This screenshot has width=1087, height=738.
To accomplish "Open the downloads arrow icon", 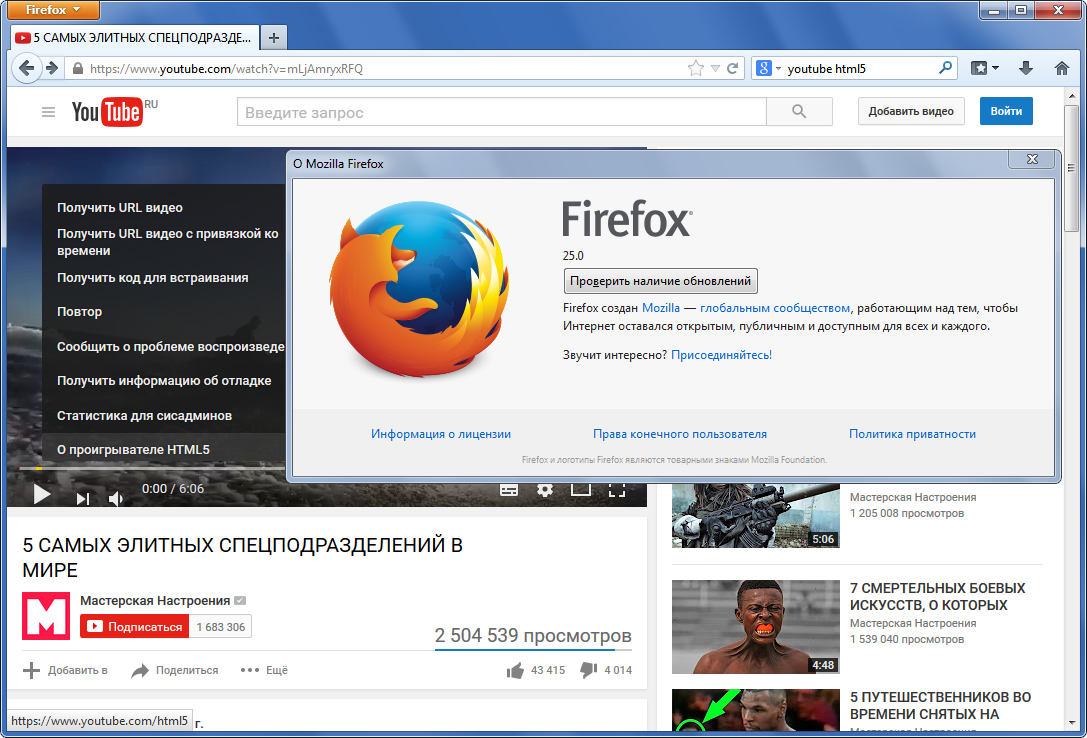I will click(1026, 68).
